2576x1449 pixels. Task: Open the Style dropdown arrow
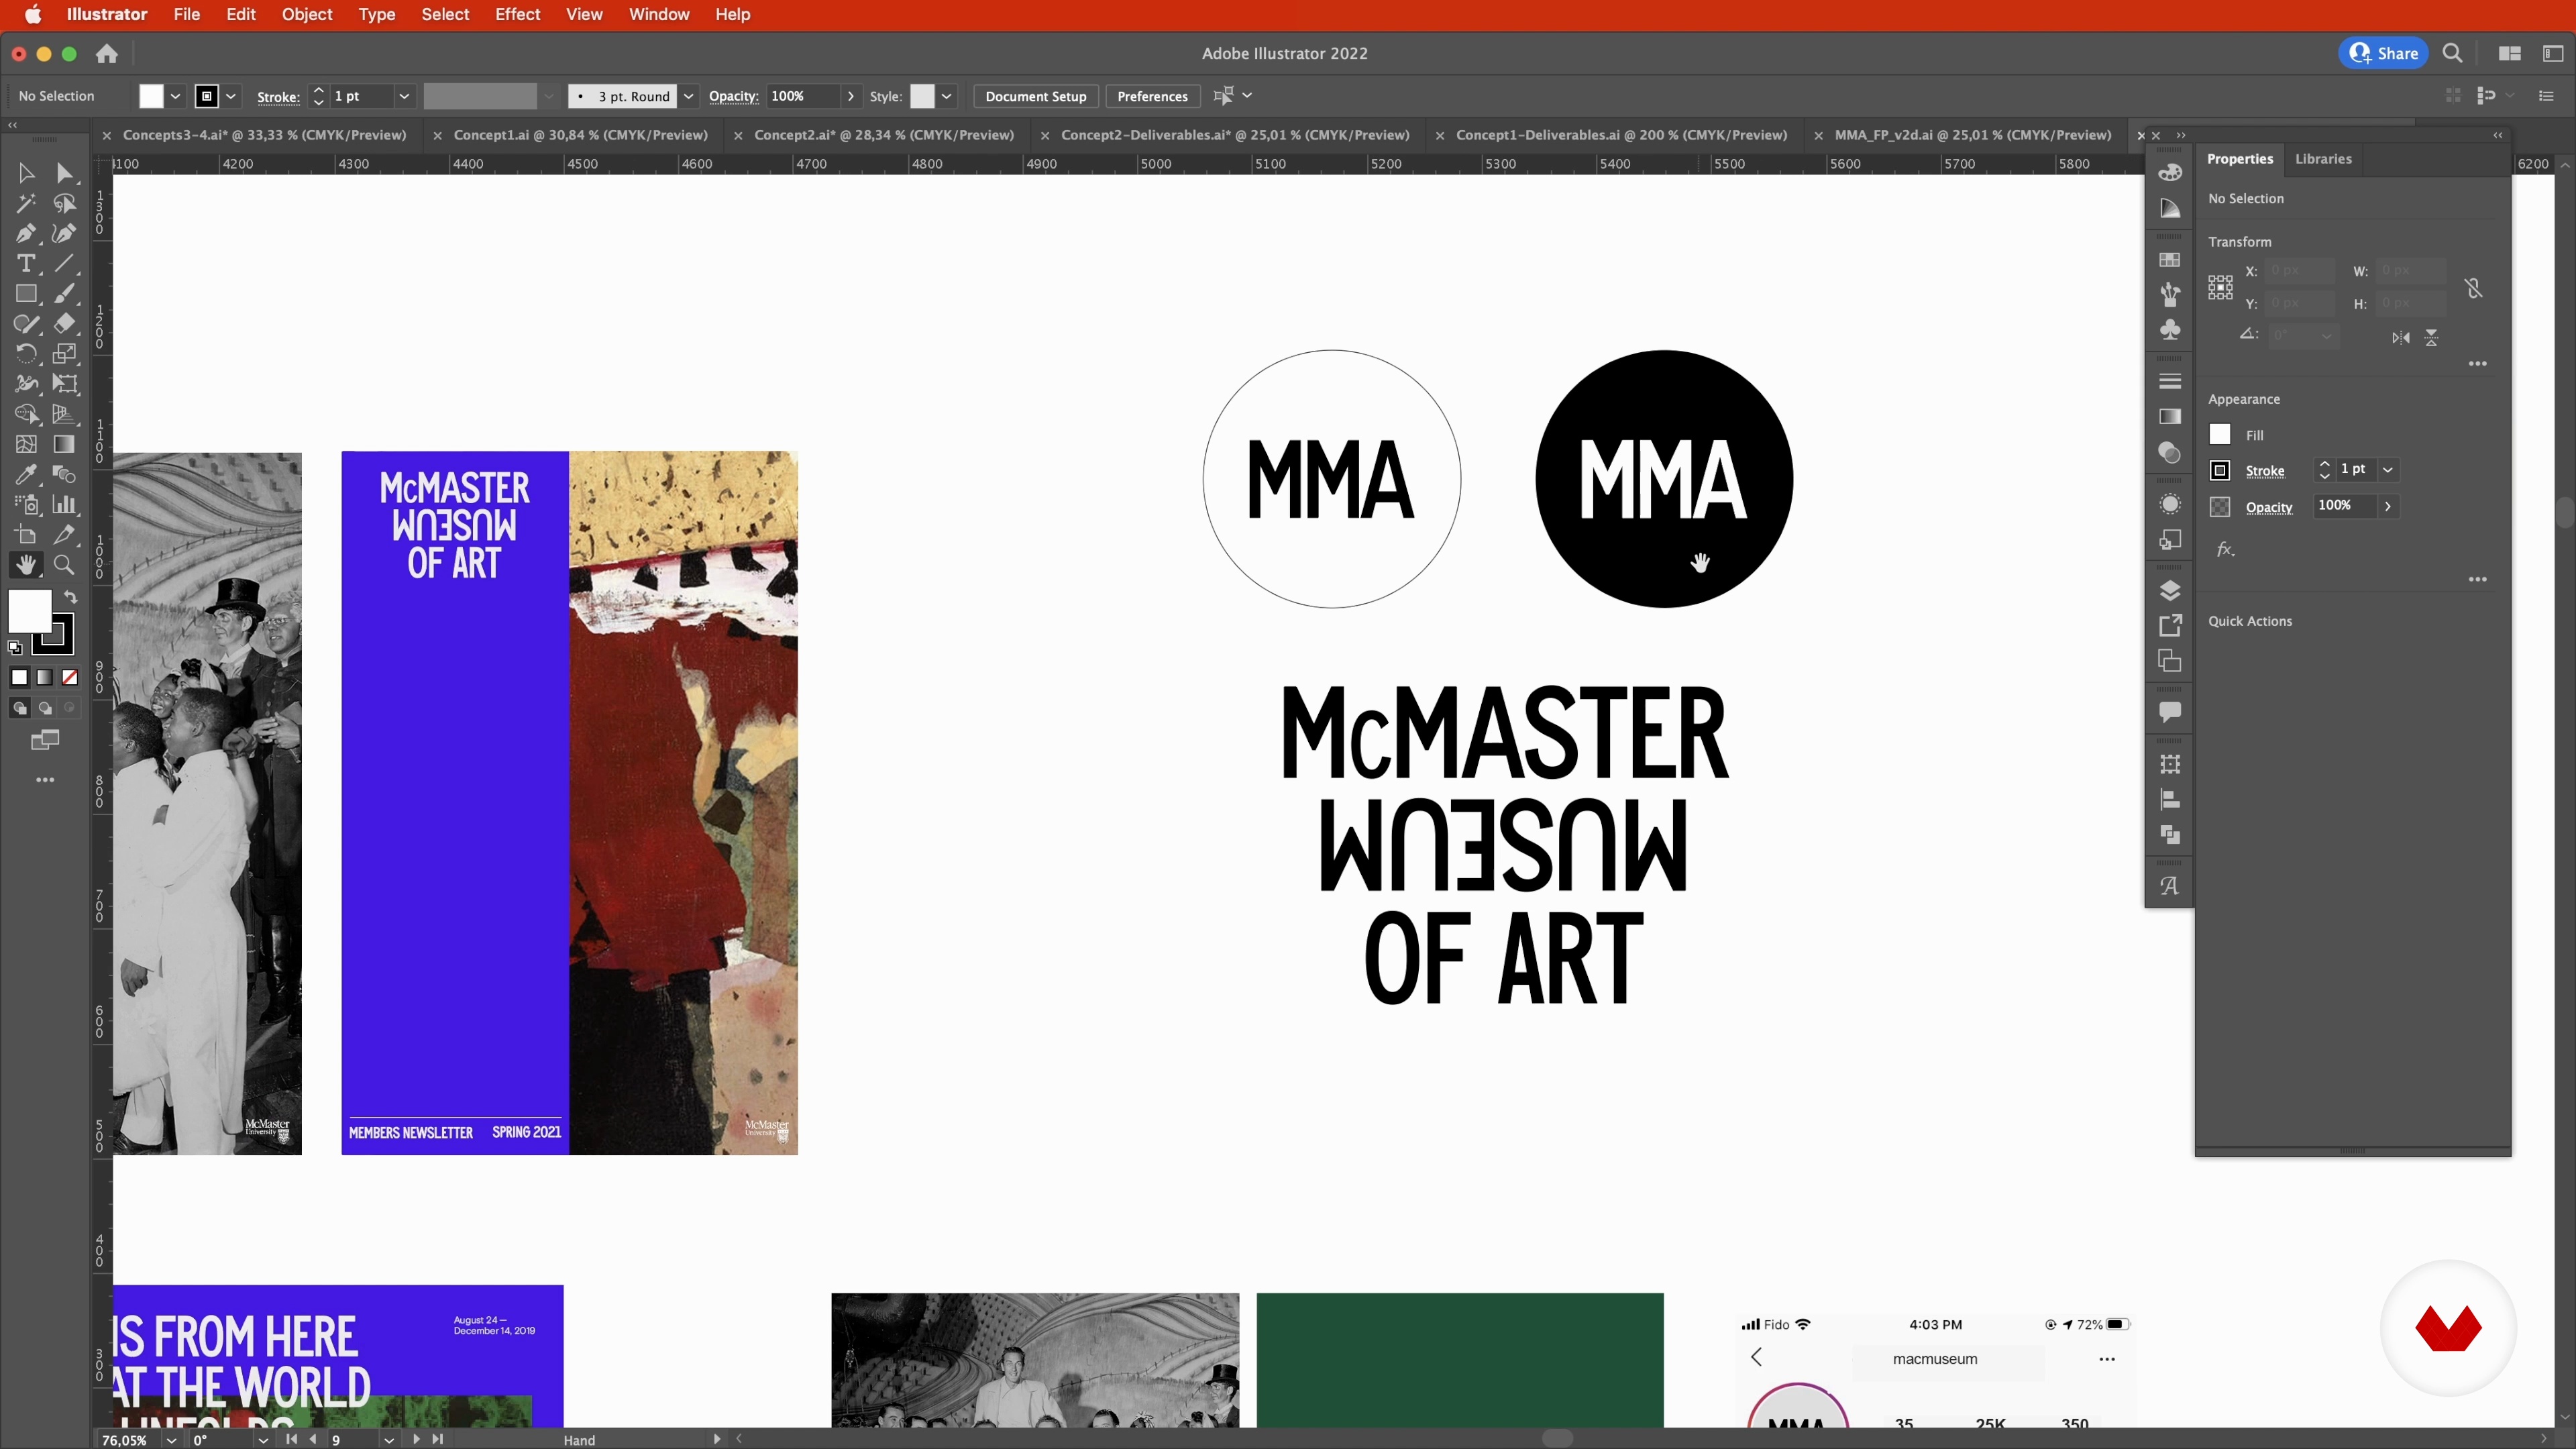click(x=946, y=96)
